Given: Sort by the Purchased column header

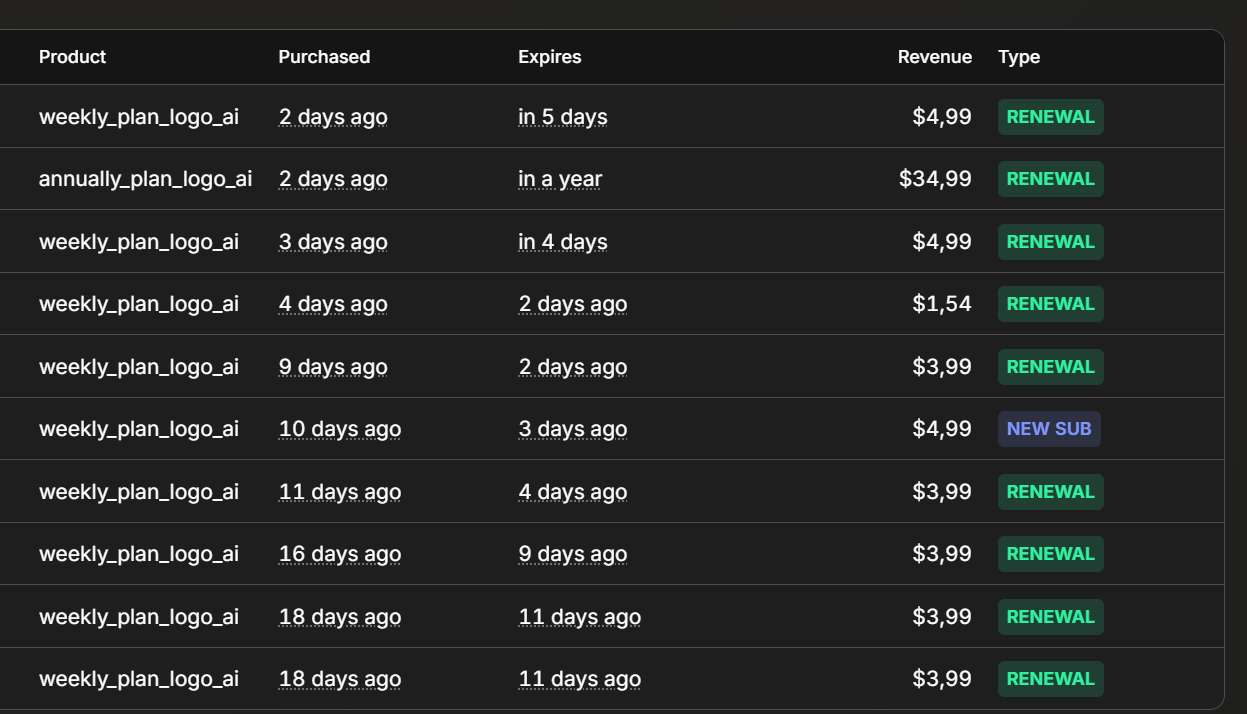Looking at the screenshot, I should (324, 57).
